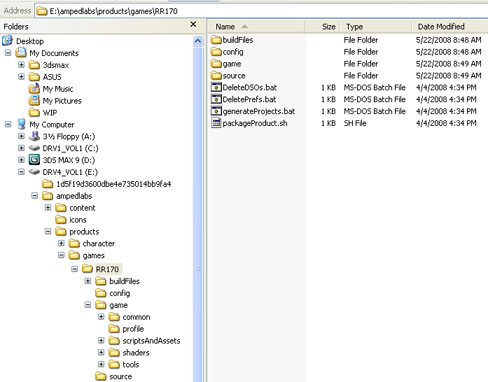Screen dimensions: 488x382
Task: Click the profile folder icon in tree
Action: [x=114, y=329]
